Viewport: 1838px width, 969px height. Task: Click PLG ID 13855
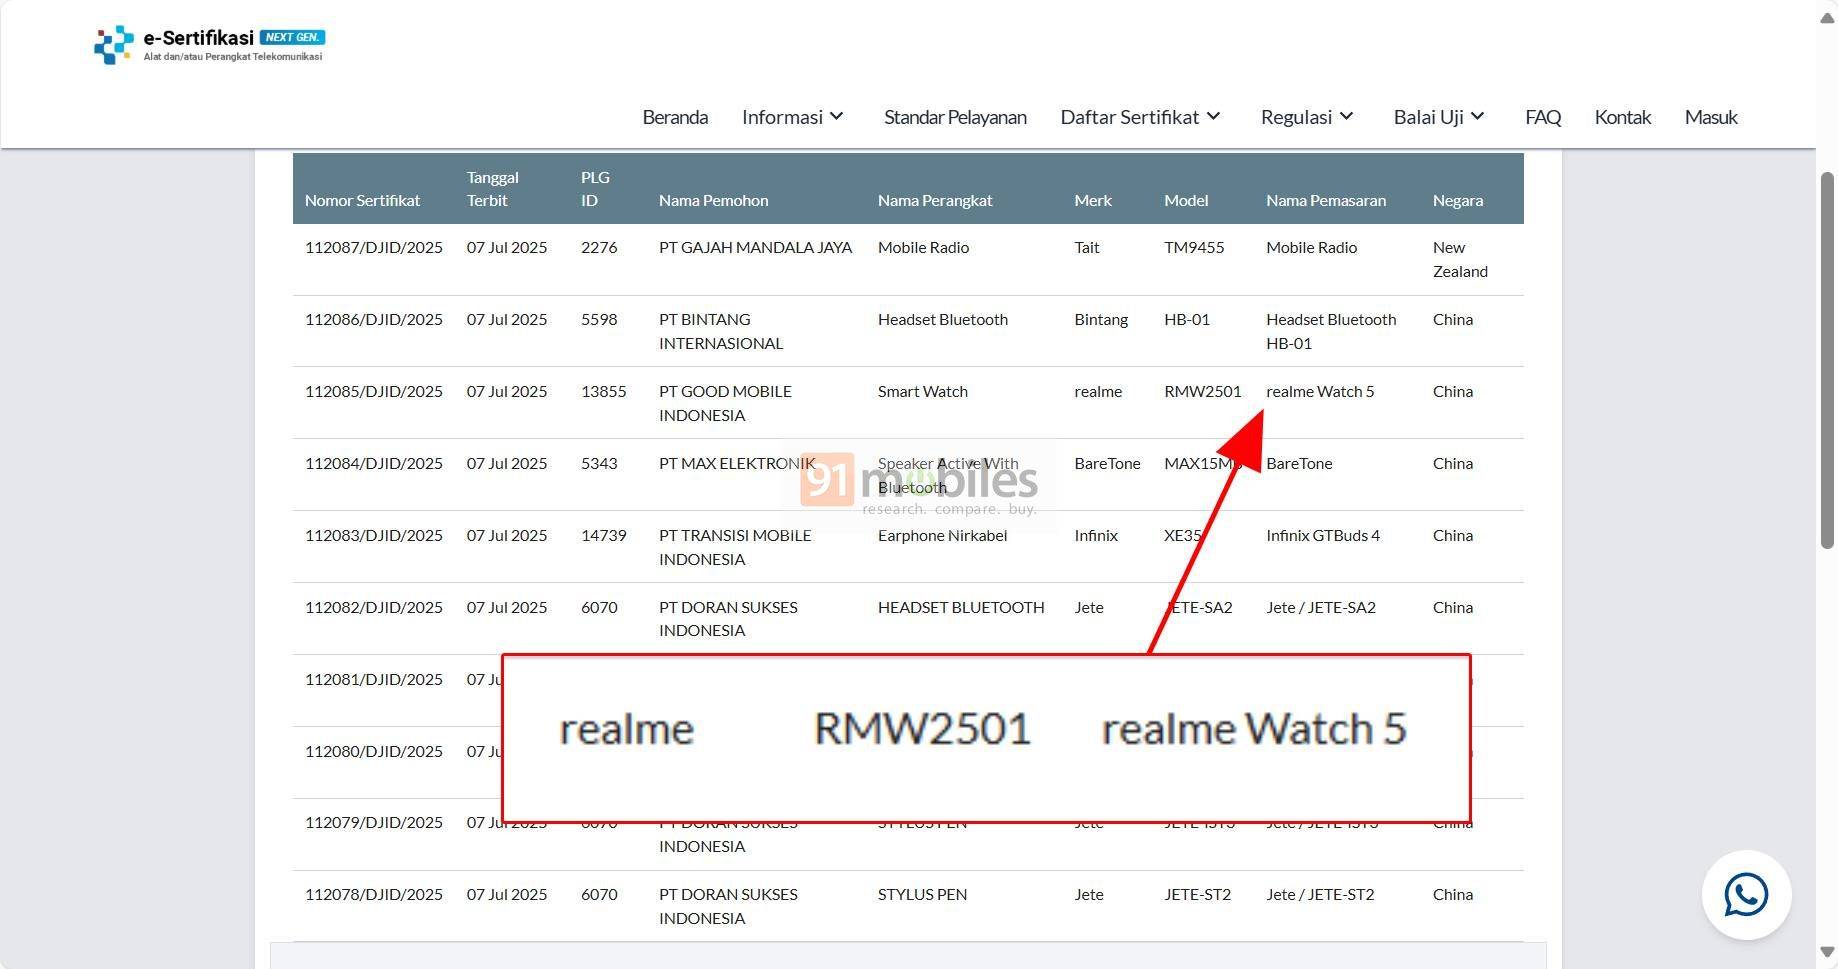(x=604, y=391)
